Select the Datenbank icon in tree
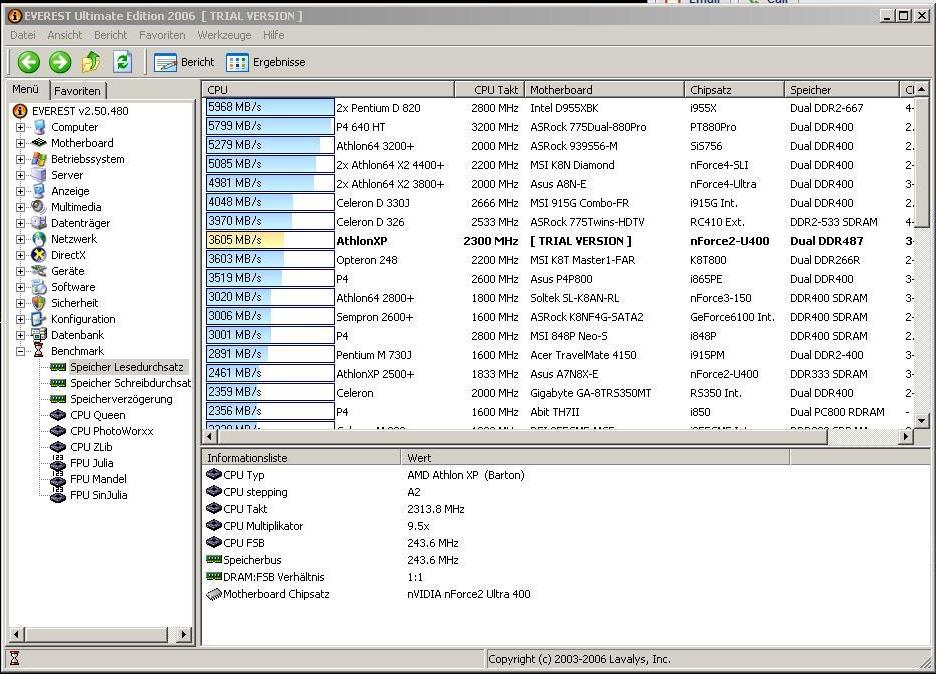This screenshot has height=674, width=936. coord(39,335)
